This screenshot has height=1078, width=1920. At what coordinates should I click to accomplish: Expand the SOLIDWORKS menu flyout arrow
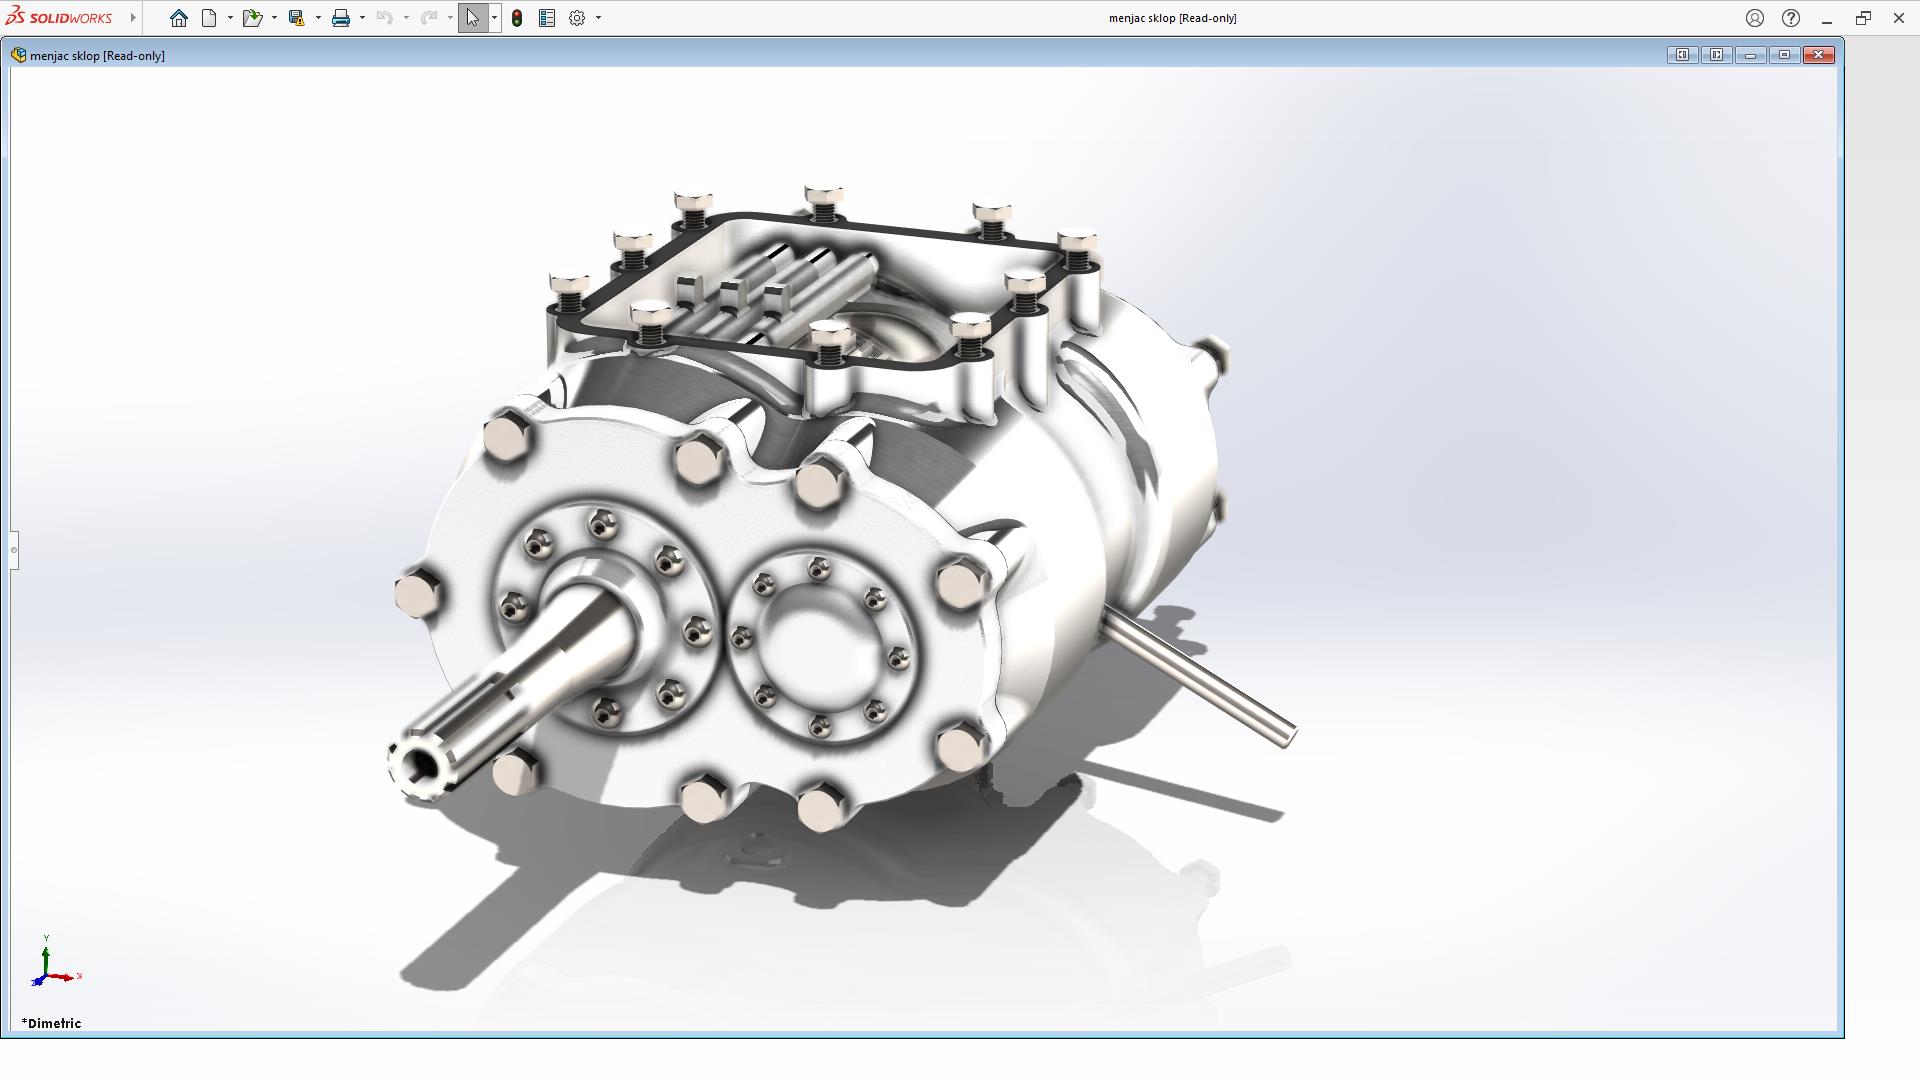[133, 18]
